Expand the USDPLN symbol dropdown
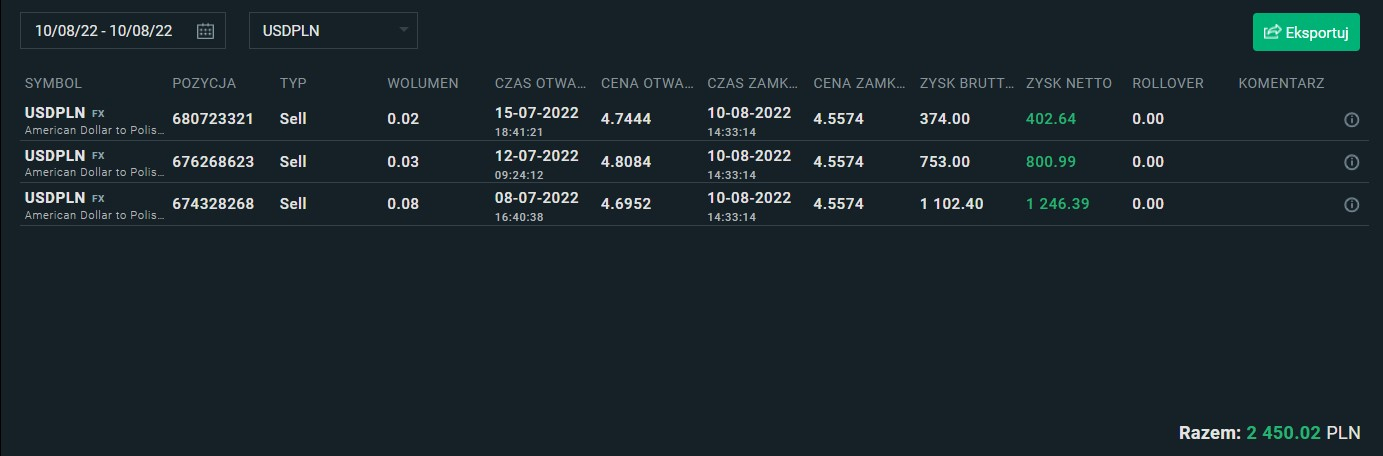 pyautogui.click(x=404, y=30)
